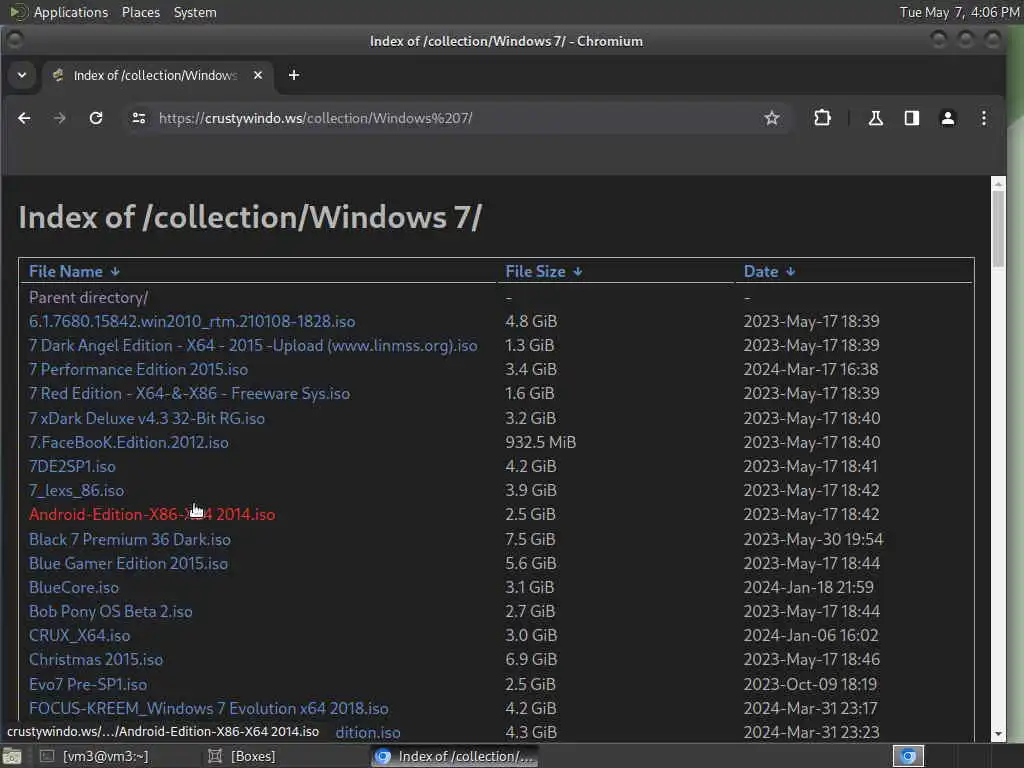Open the Places menu
The image size is (1024, 768).
pyautogui.click(x=141, y=12)
